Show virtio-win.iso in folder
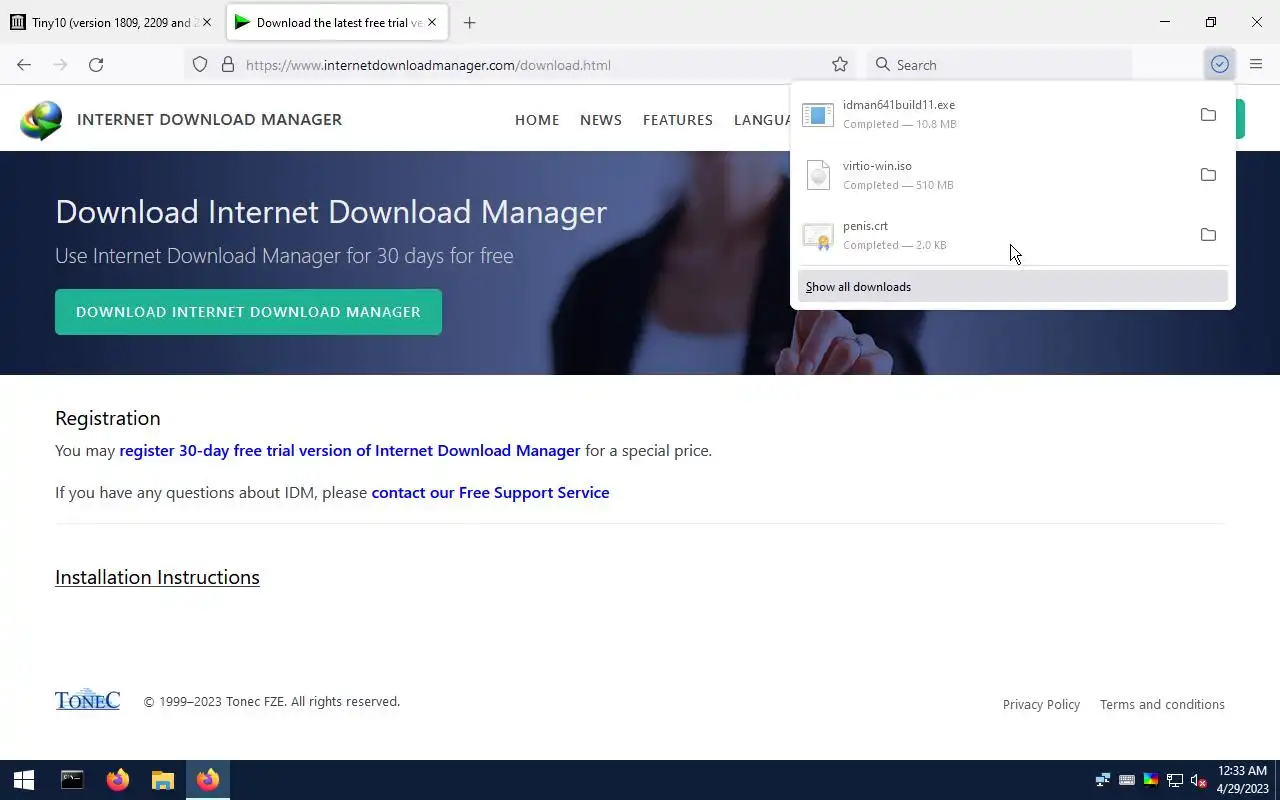The height and width of the screenshot is (800, 1280). tap(1208, 175)
